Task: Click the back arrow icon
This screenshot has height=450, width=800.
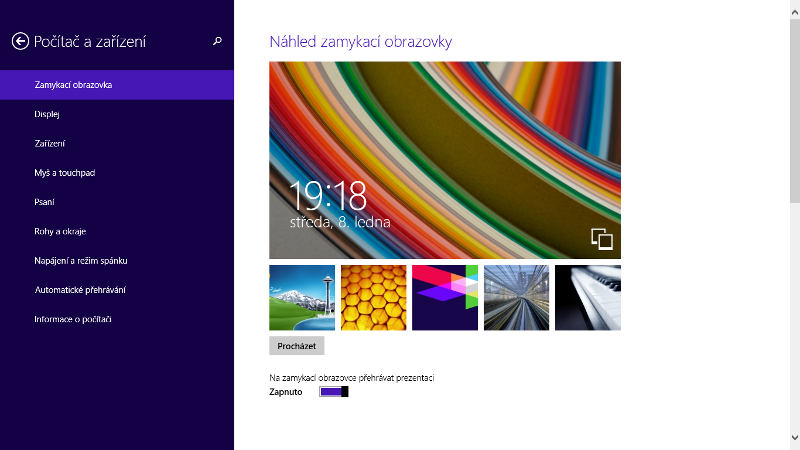Action: [19, 41]
